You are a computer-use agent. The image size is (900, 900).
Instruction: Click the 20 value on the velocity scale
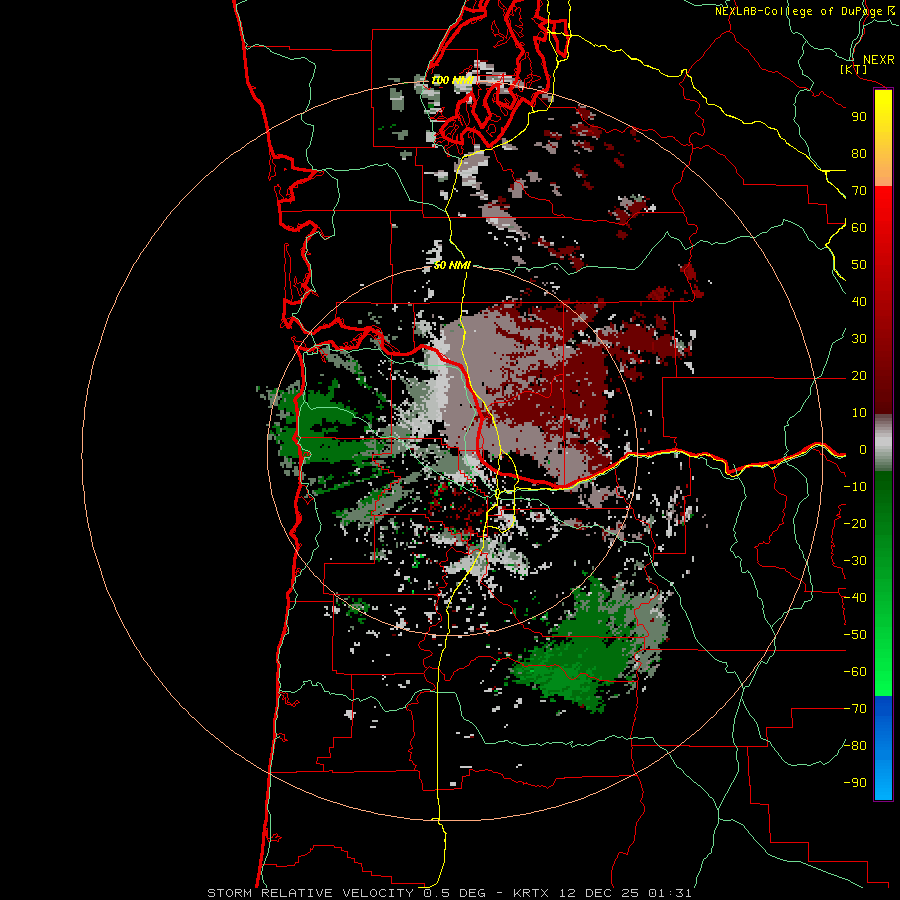tap(859, 376)
